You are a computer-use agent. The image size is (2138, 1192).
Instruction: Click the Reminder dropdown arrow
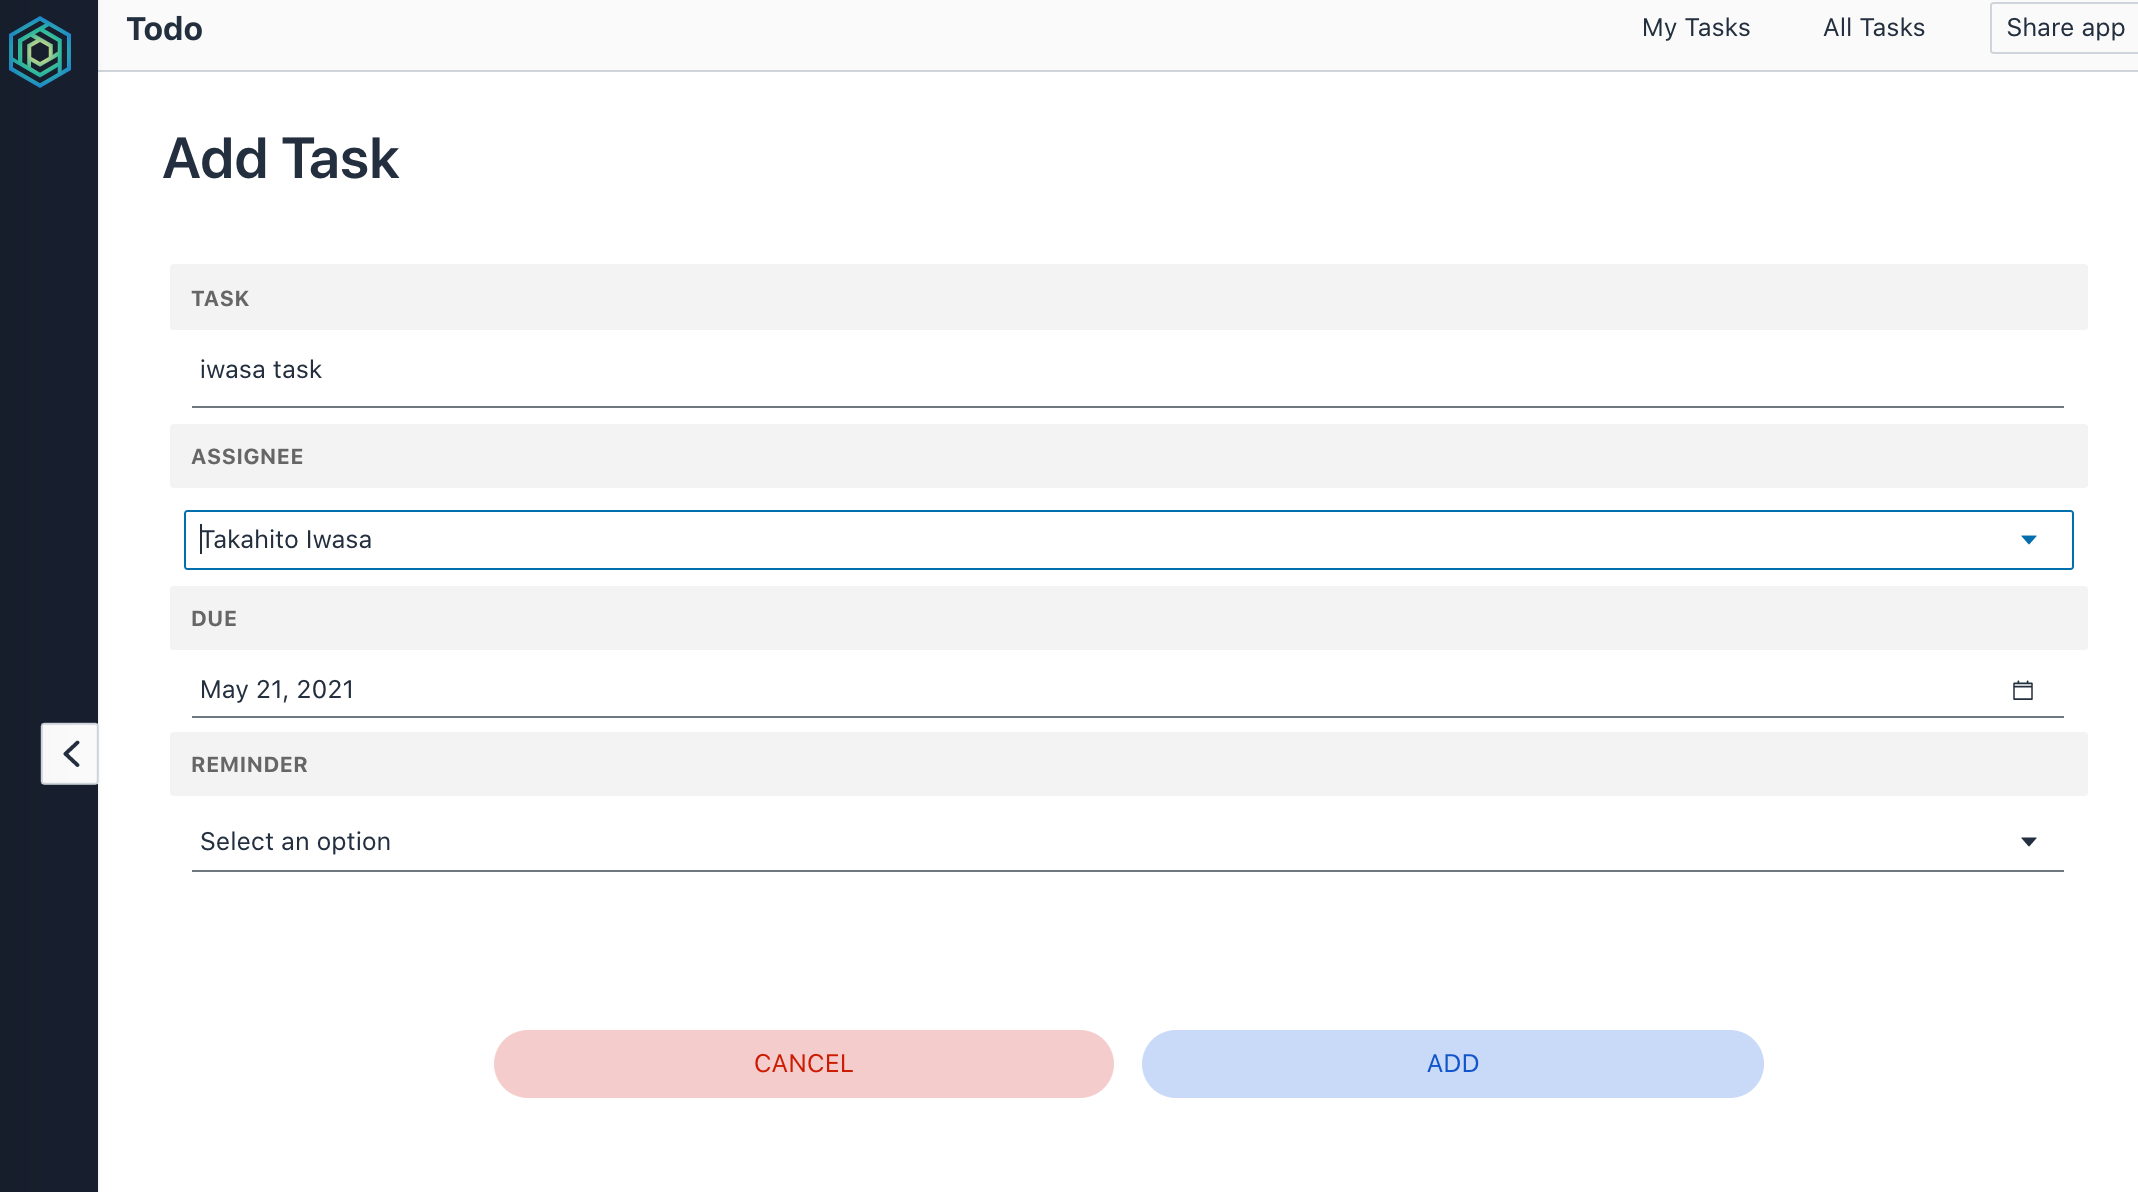pos(2030,841)
